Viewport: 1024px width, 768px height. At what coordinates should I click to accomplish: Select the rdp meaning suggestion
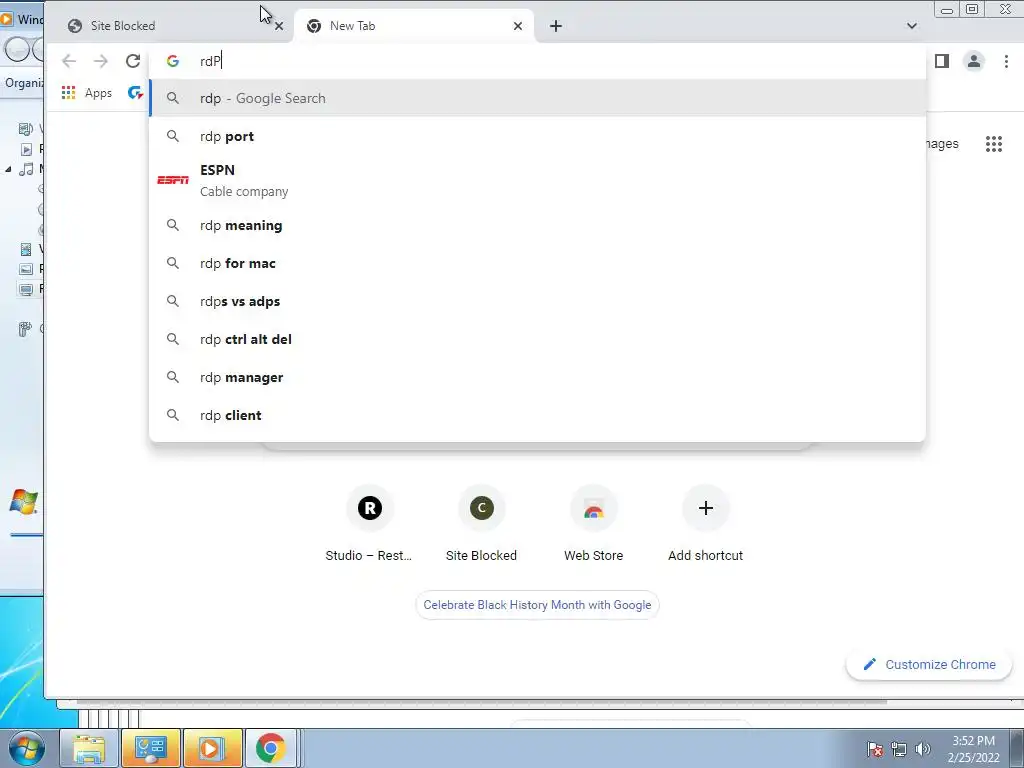[537, 225]
